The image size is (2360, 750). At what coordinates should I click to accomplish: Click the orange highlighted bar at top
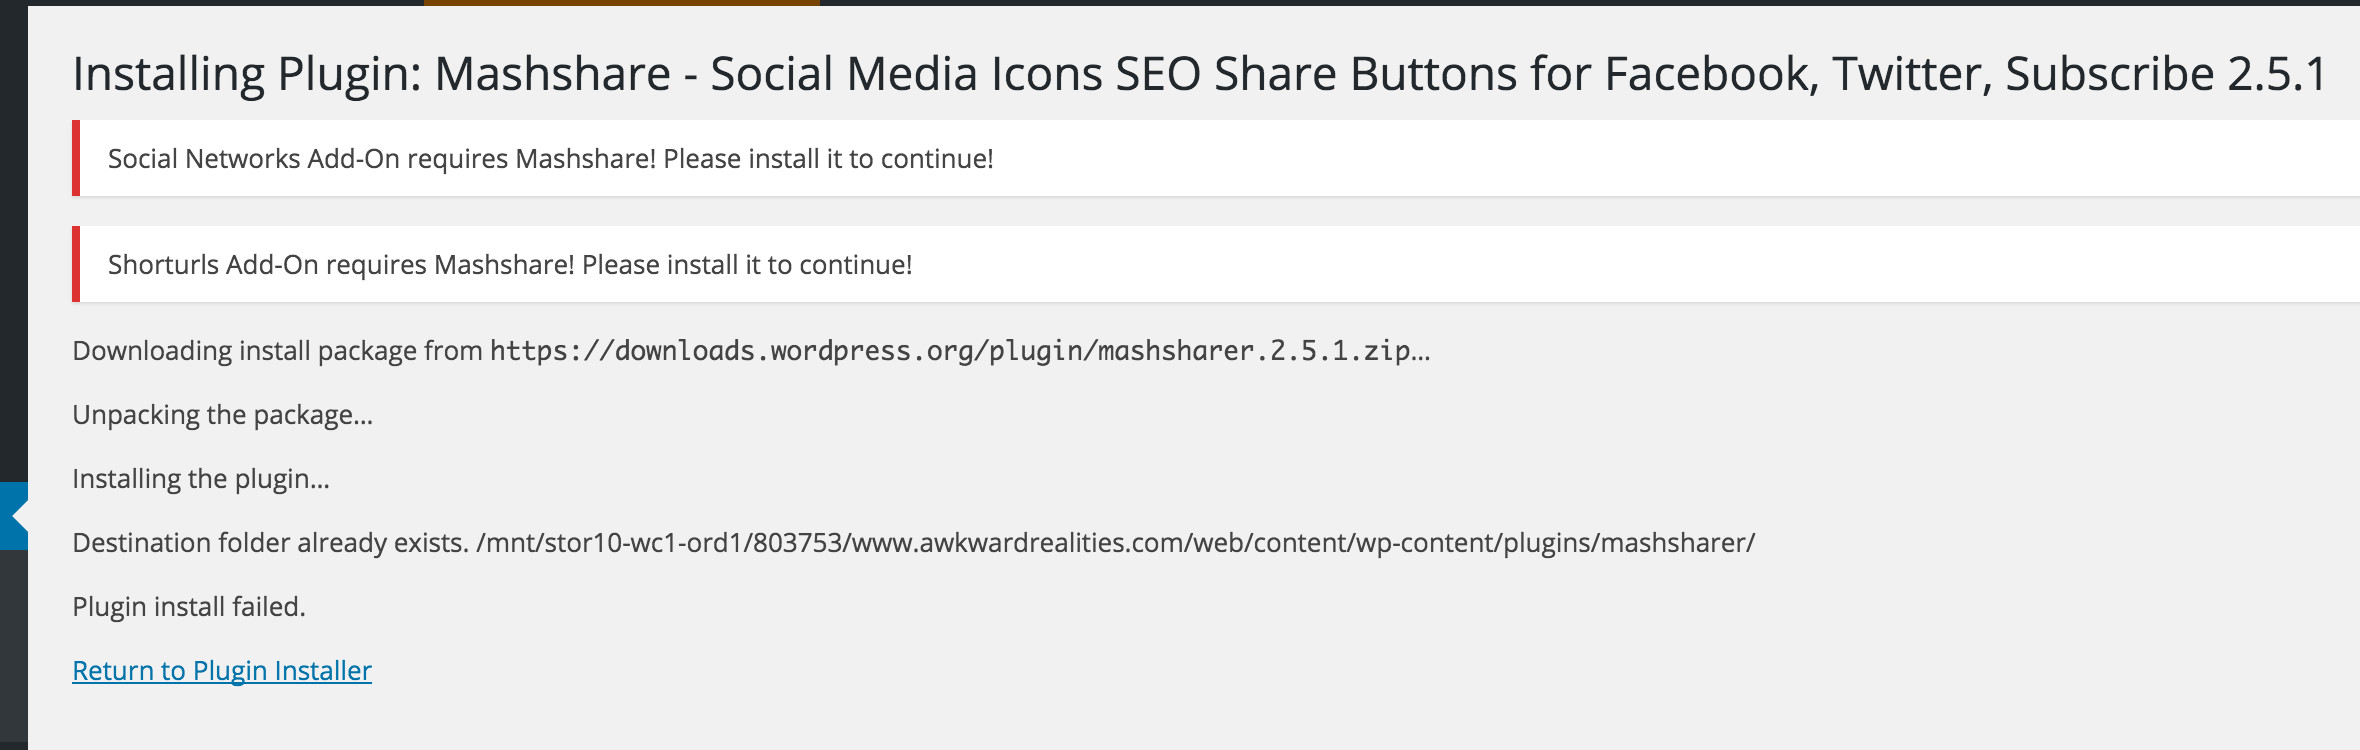click(621, 3)
